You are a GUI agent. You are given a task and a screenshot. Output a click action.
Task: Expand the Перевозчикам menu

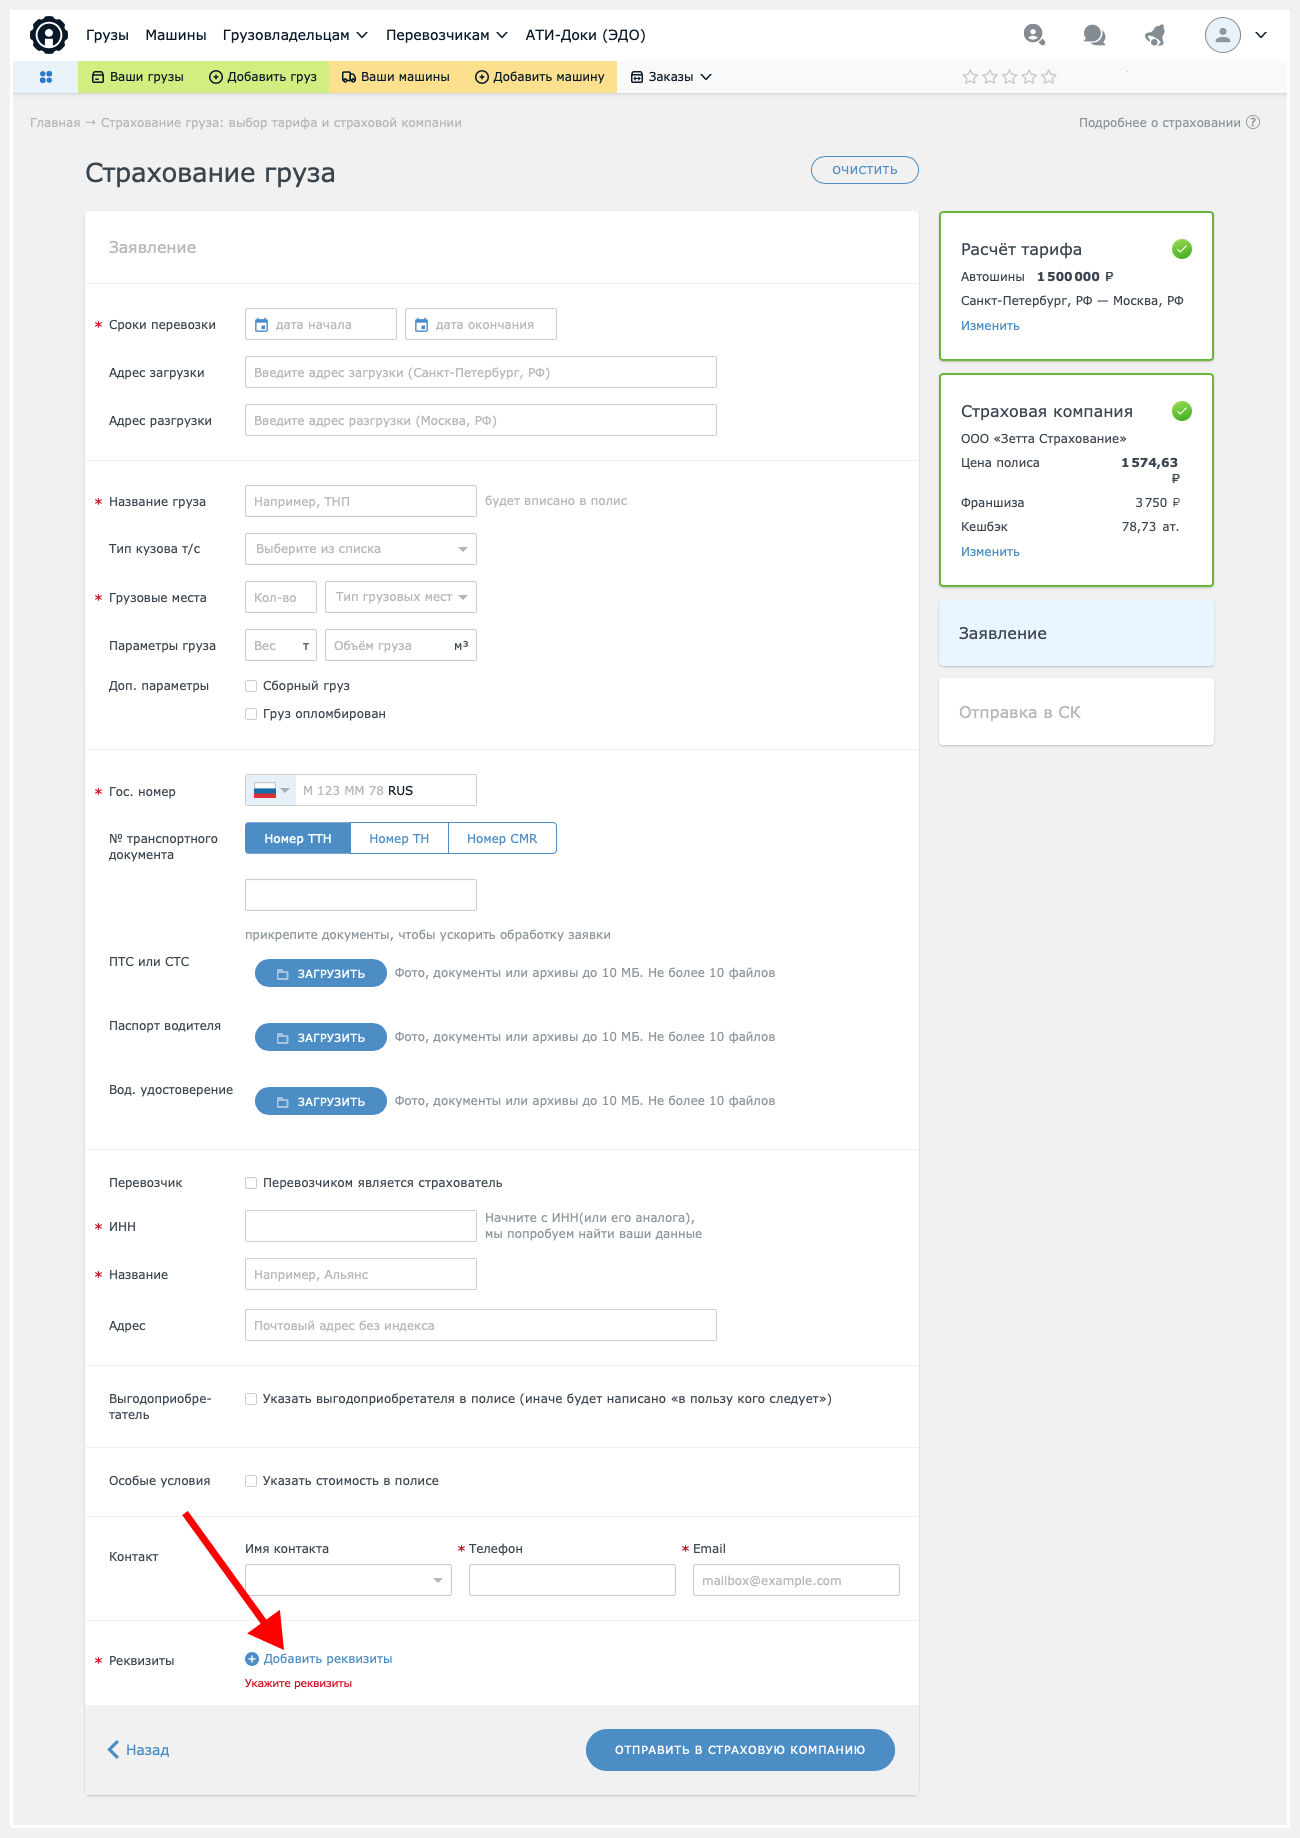click(447, 35)
